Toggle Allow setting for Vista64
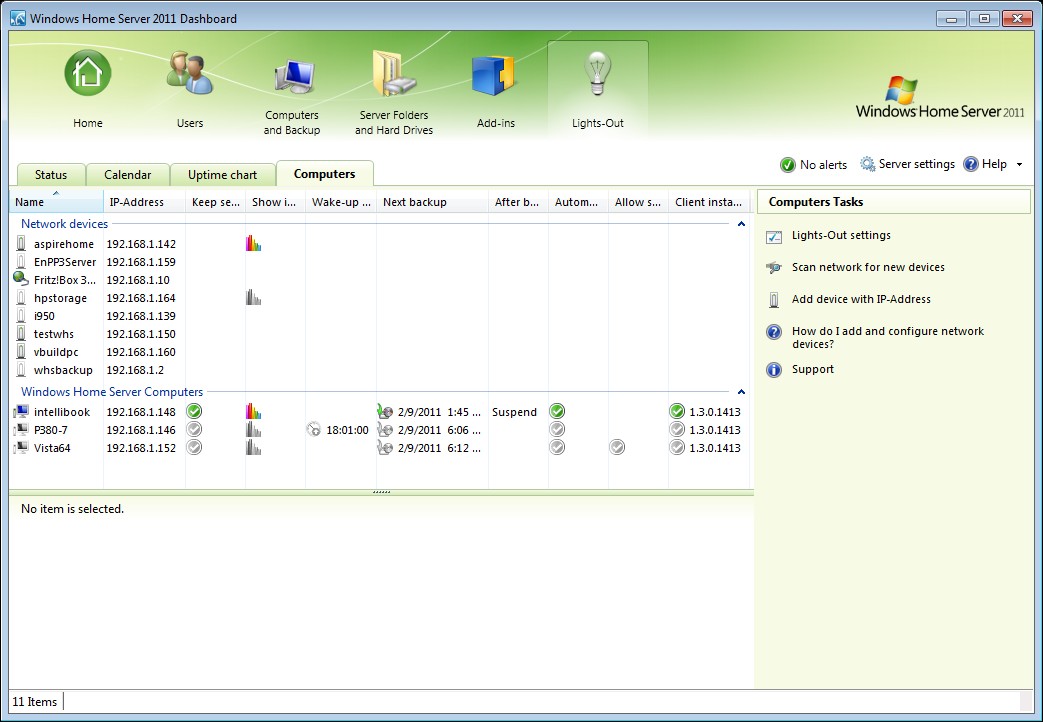 coord(617,447)
